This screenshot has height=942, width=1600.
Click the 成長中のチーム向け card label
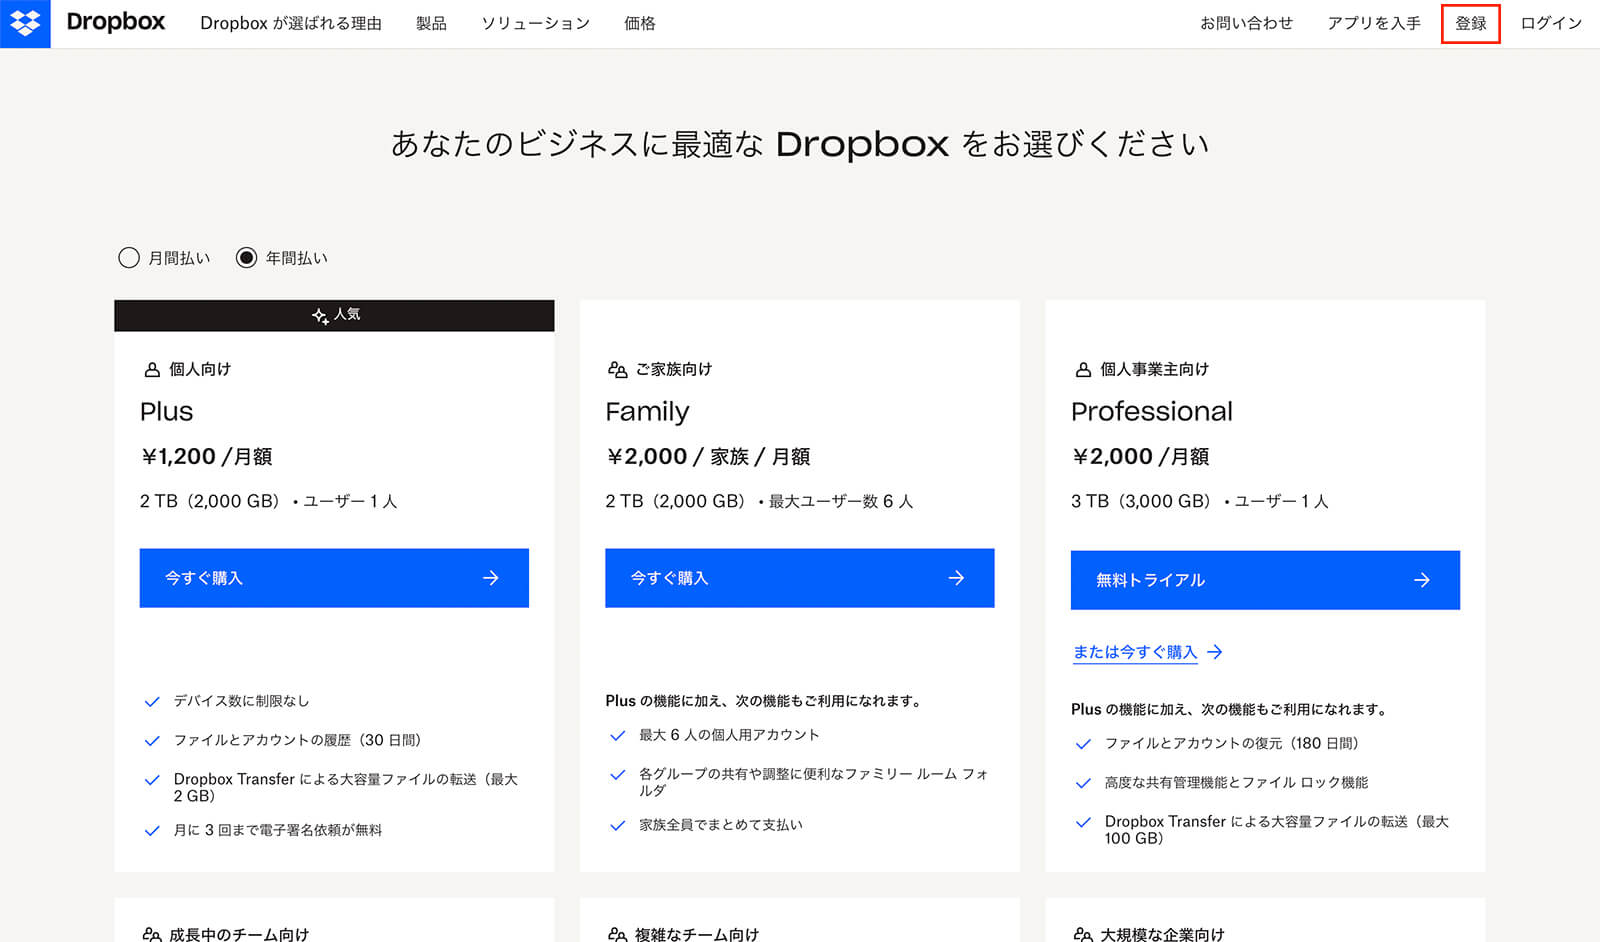[x=239, y=934]
